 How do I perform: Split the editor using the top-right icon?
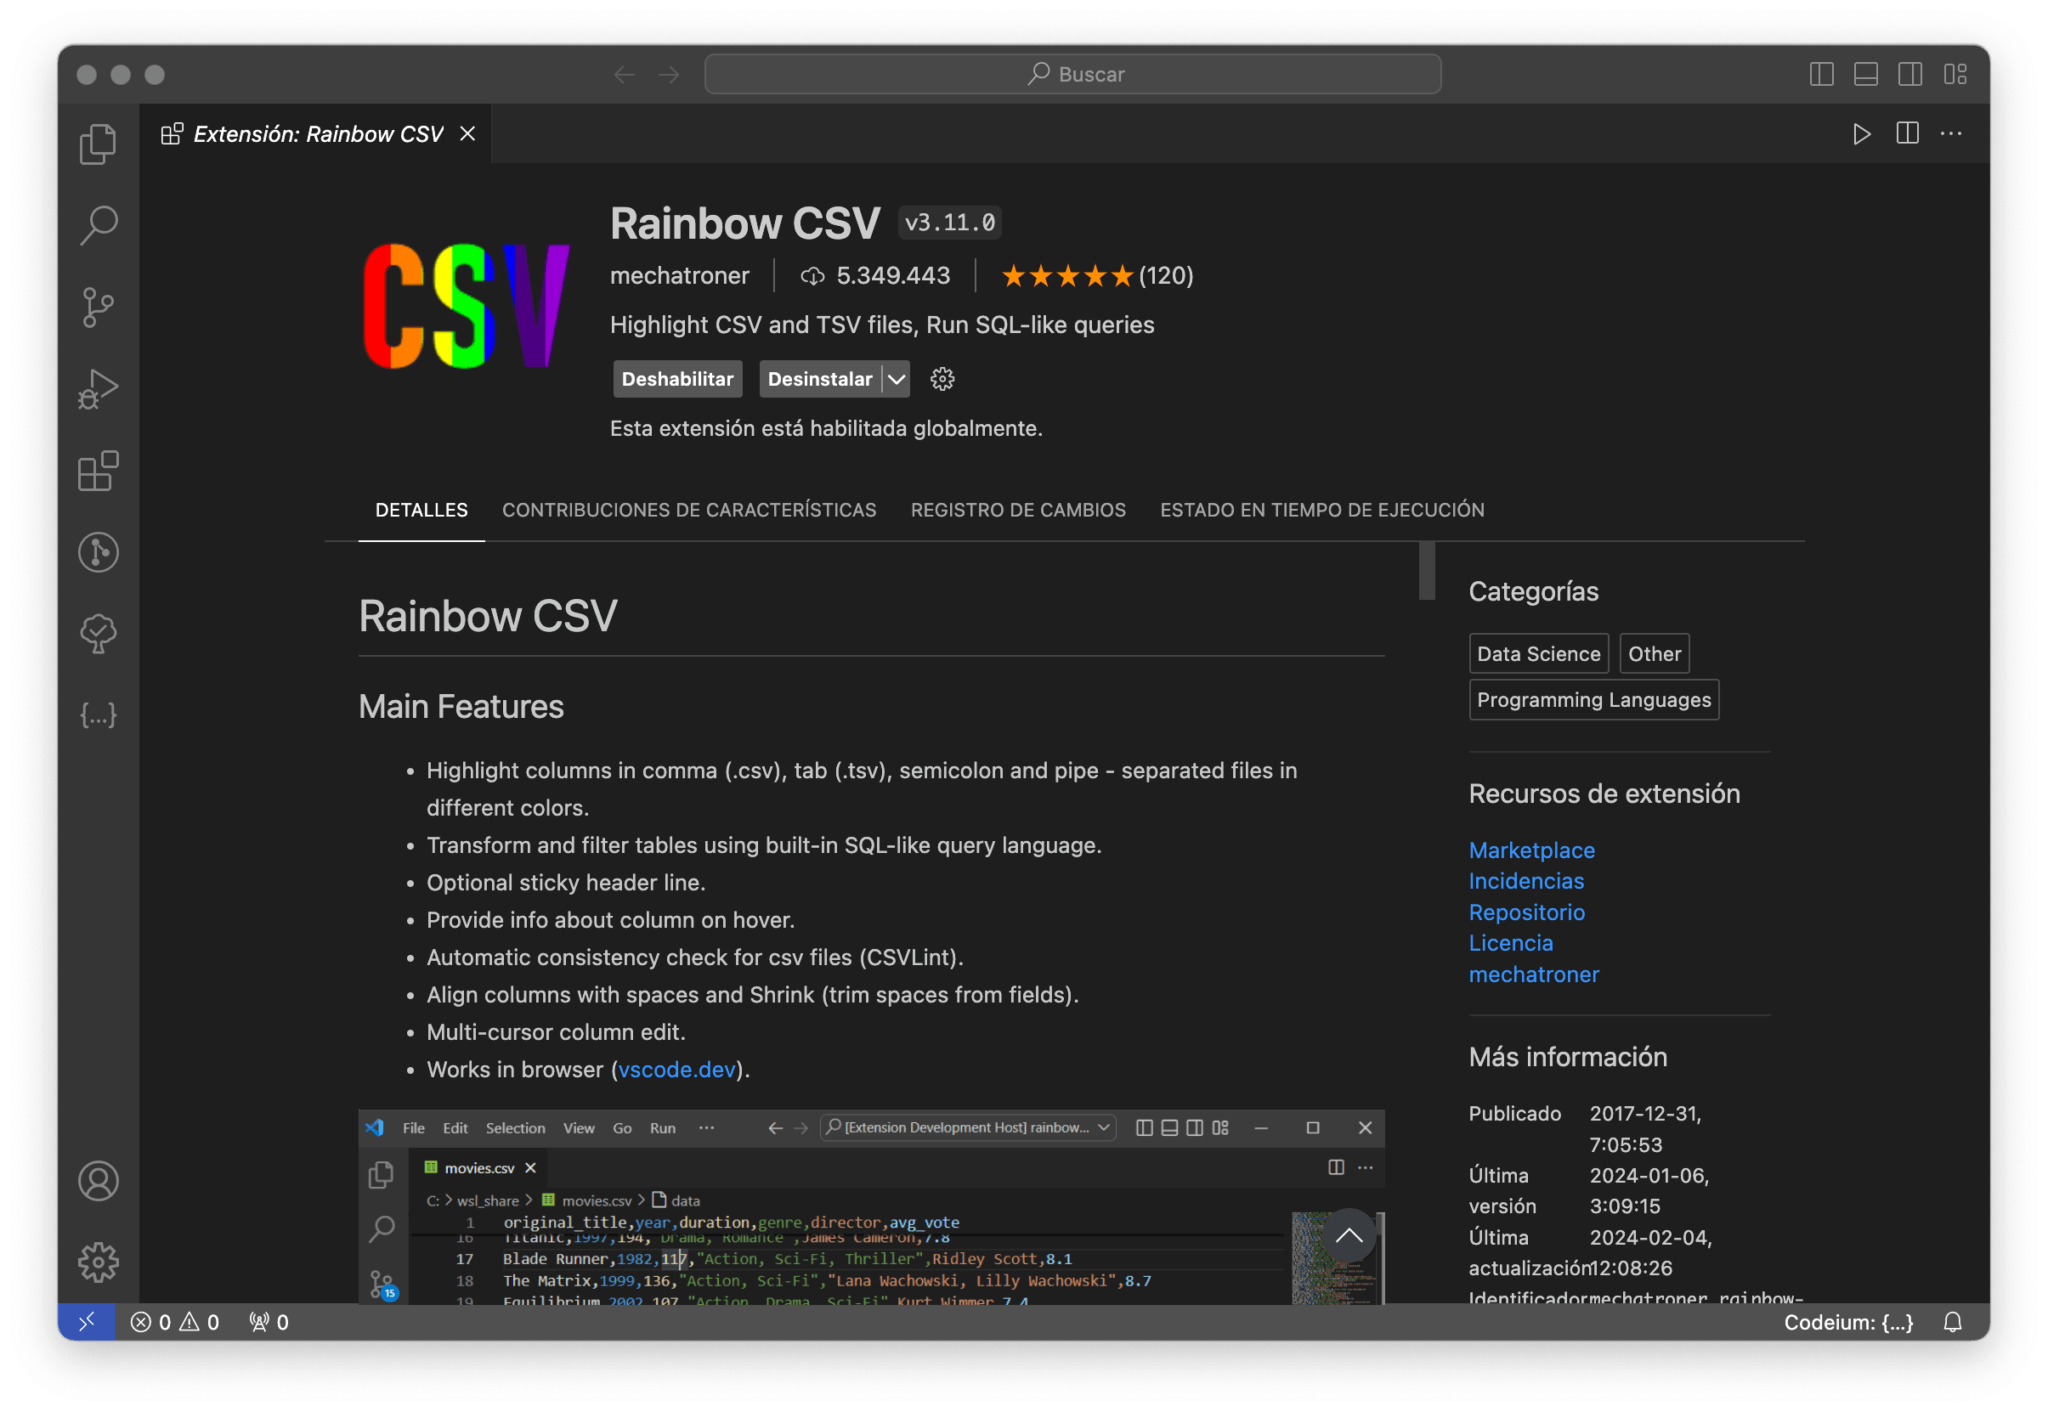coord(1906,133)
